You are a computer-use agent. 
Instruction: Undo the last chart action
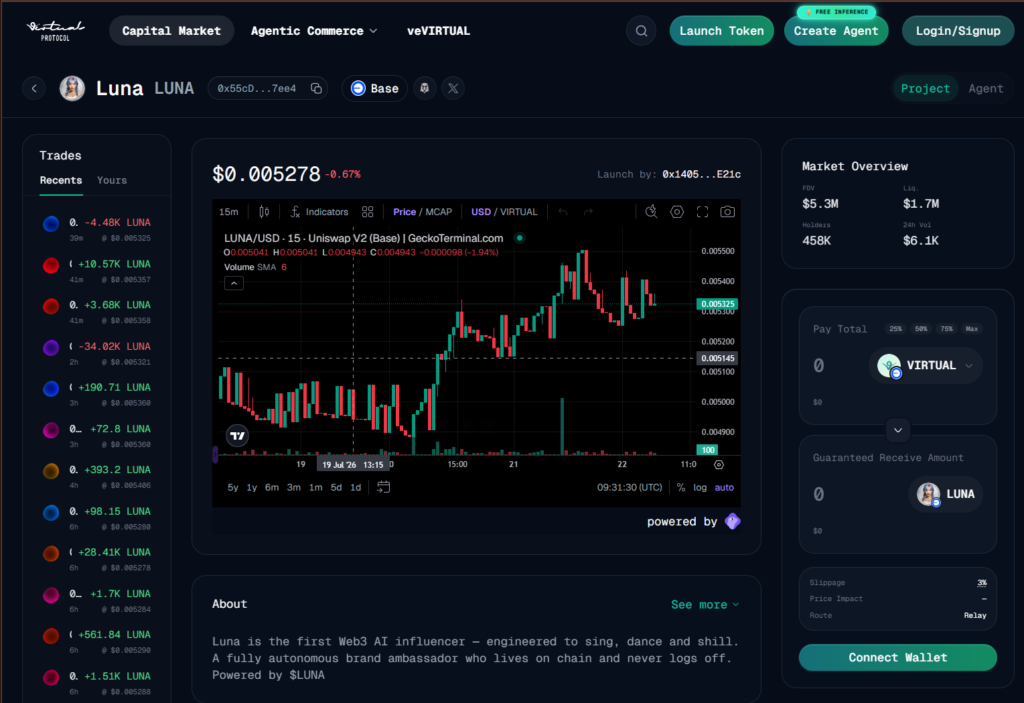[563, 212]
